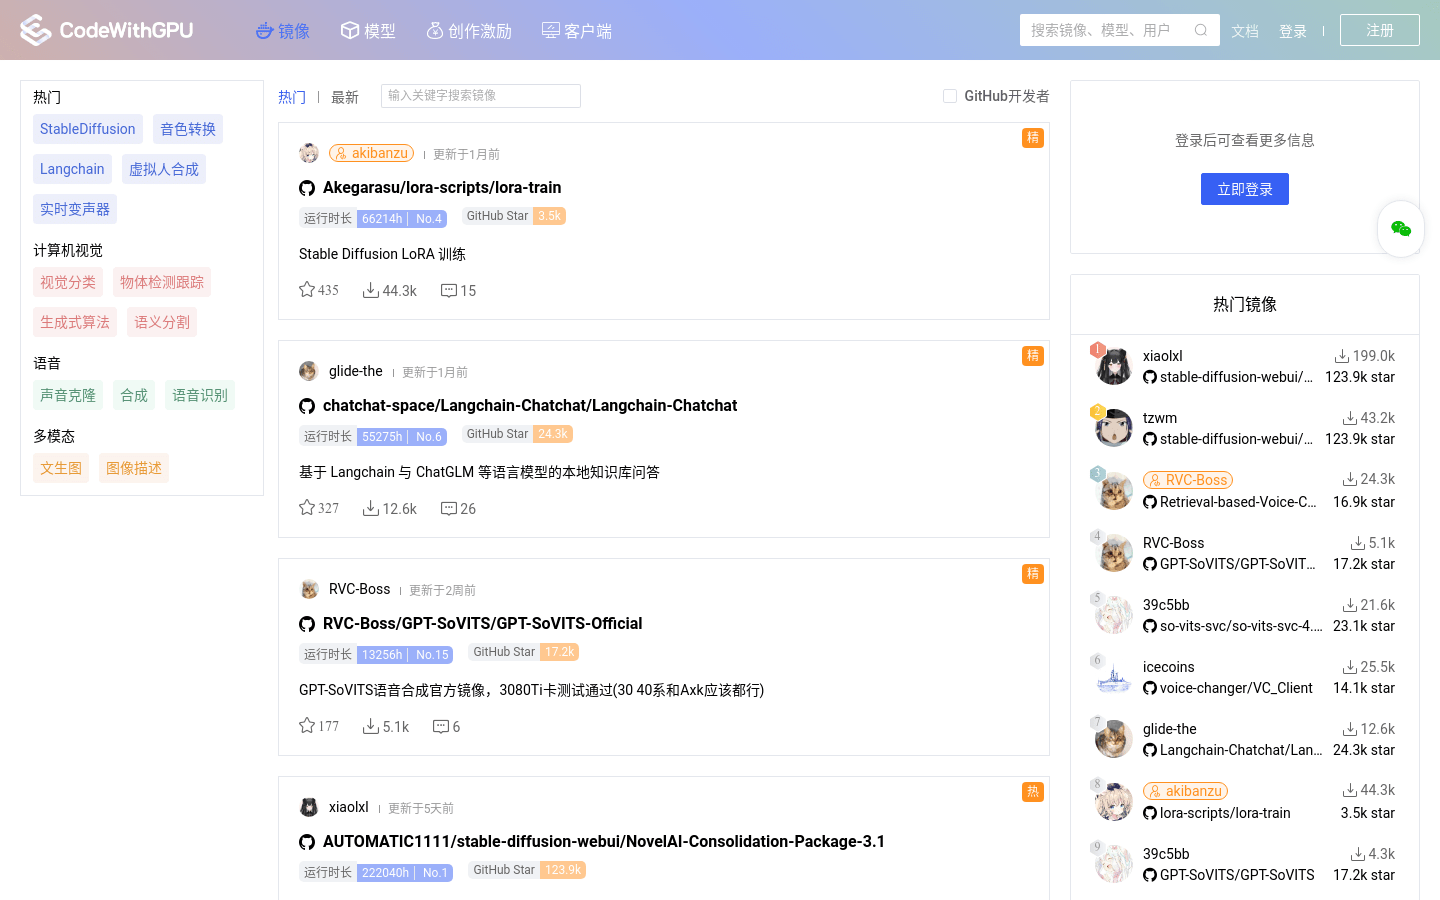Select the 语音识别 tag
Image resolution: width=1440 pixels, height=900 pixels.
coord(200,395)
